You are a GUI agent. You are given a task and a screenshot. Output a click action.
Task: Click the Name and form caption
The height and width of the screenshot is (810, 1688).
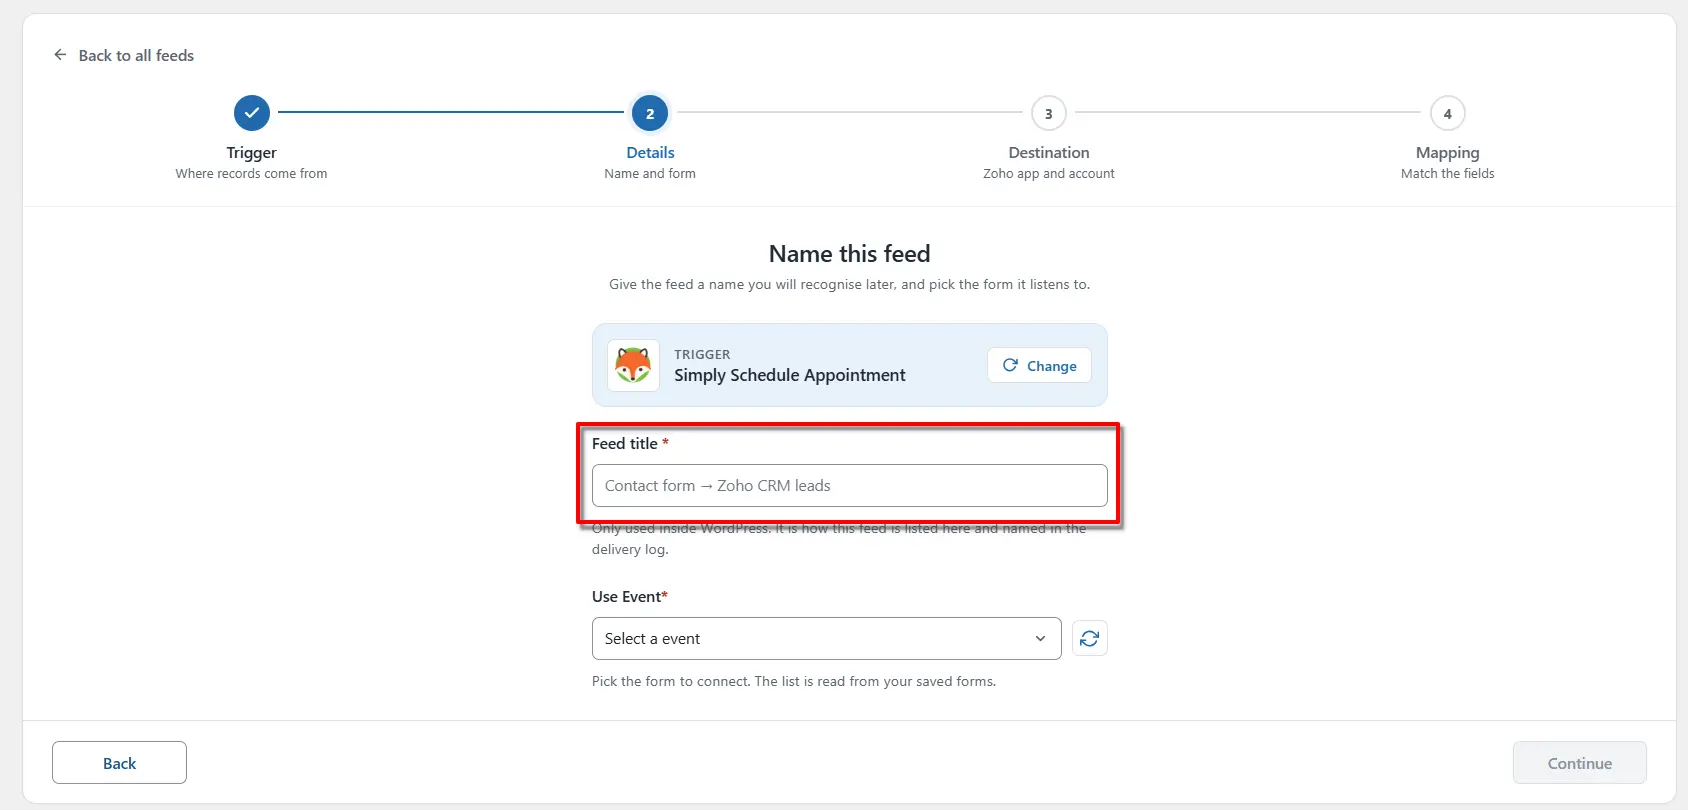650,174
